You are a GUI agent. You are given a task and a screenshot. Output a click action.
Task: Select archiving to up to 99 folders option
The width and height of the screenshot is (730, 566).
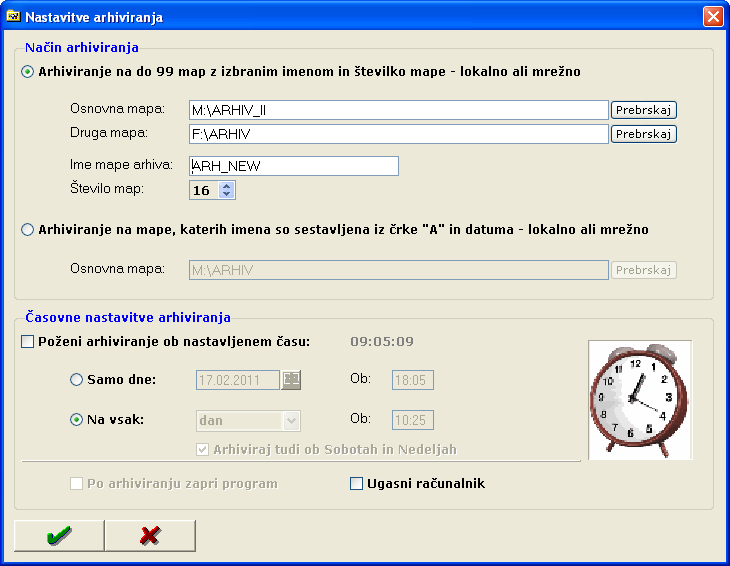coord(28,72)
